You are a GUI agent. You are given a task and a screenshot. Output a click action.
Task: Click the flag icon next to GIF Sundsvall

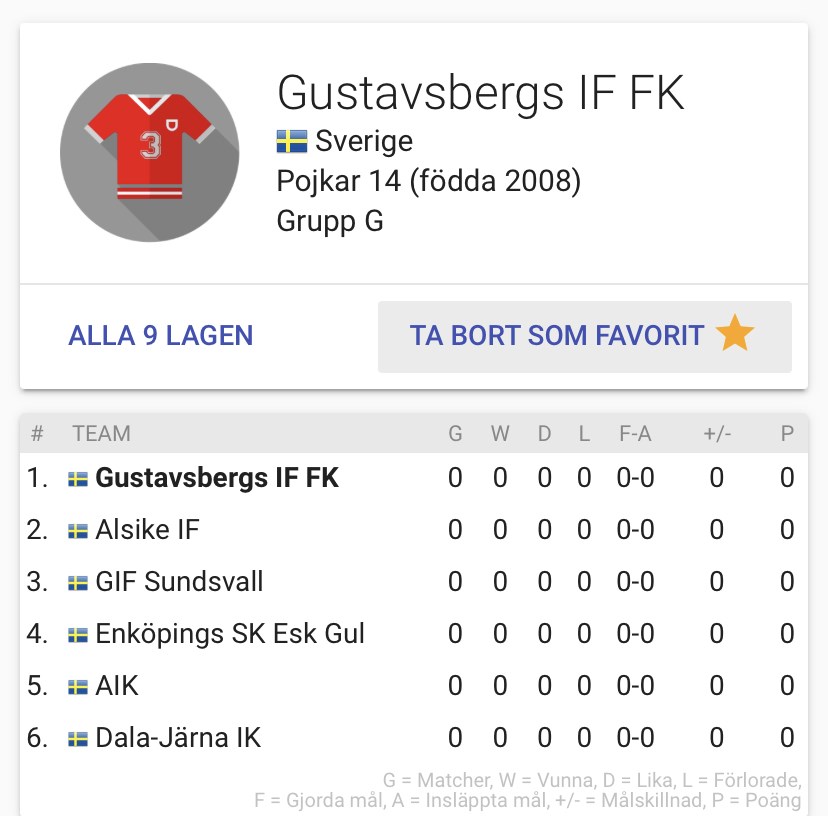click(78, 583)
